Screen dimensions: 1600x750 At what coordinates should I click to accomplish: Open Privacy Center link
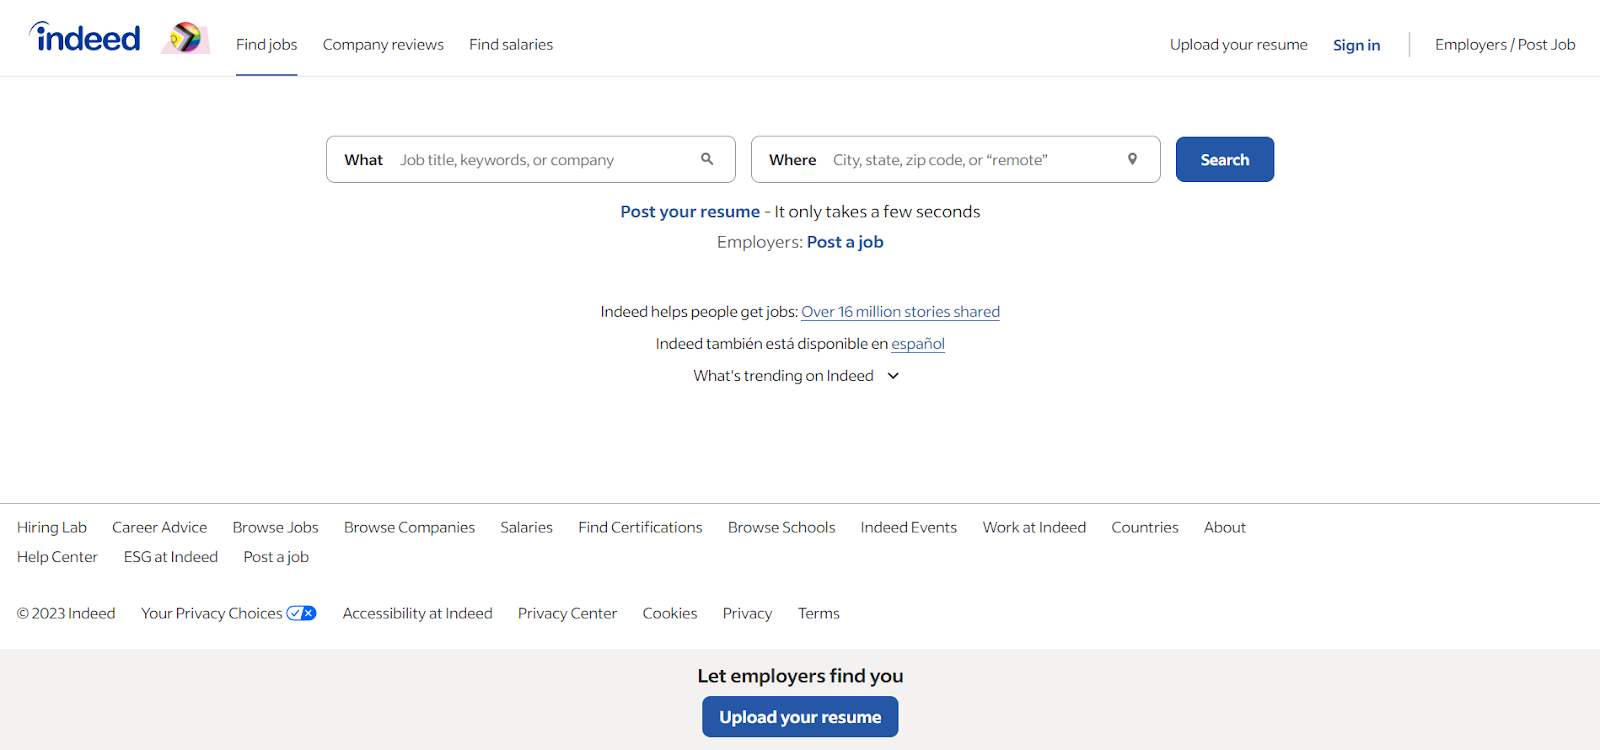tap(567, 613)
